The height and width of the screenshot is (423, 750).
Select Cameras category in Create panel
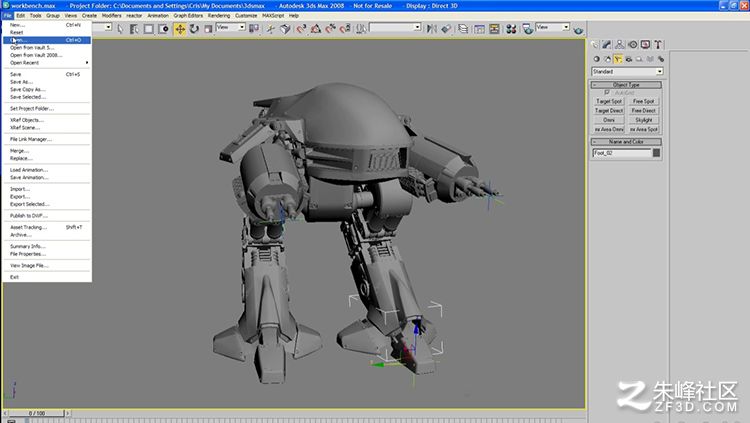629,59
